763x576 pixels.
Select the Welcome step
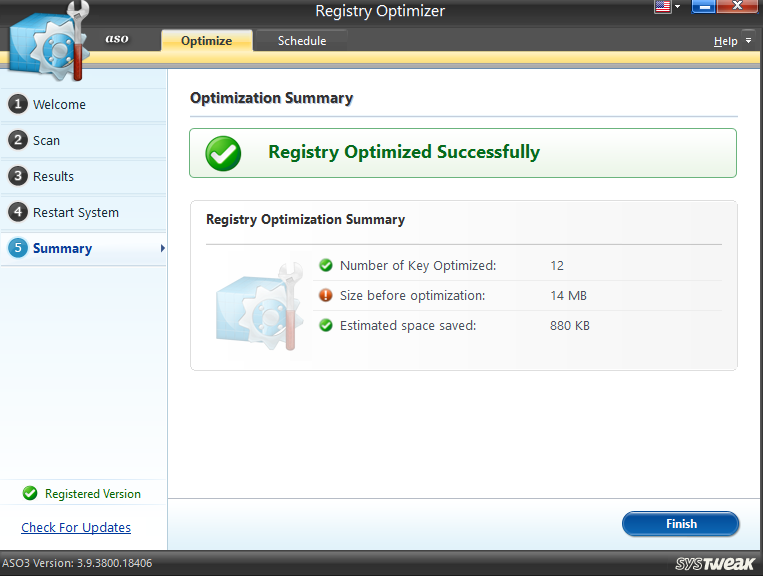tap(83, 104)
